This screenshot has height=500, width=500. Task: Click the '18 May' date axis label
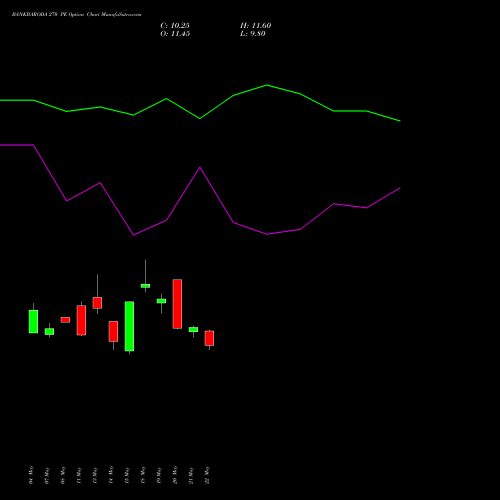[143, 475]
